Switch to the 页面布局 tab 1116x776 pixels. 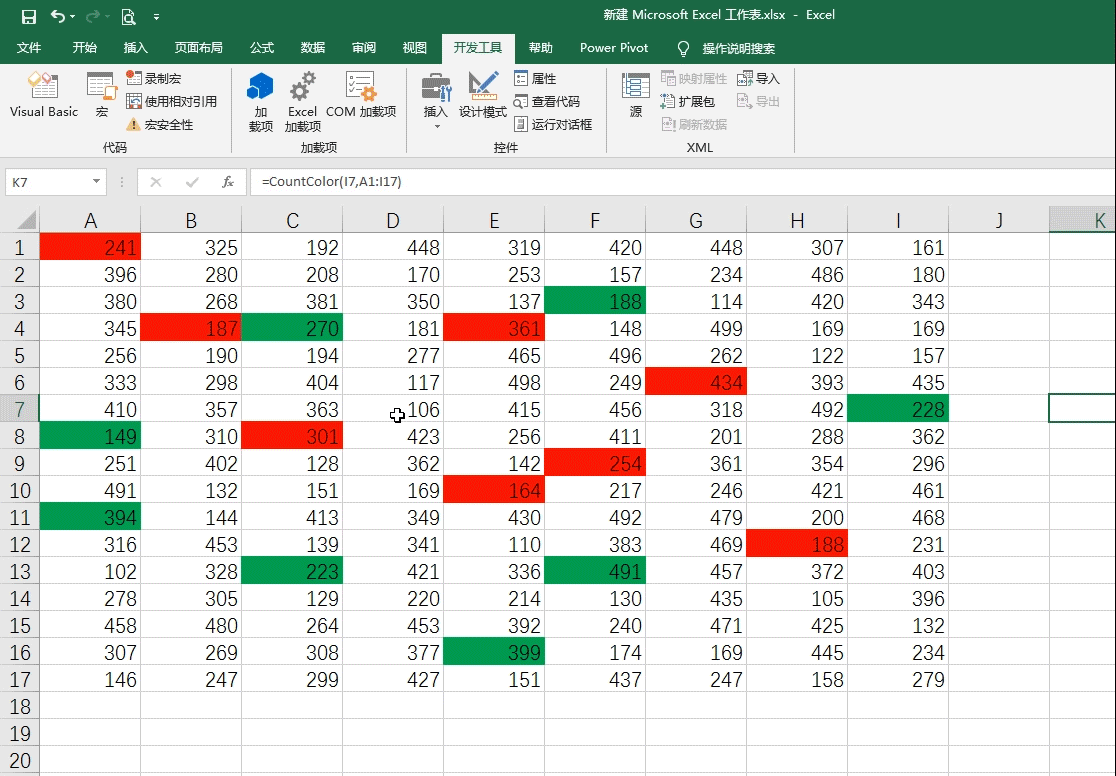[199, 48]
